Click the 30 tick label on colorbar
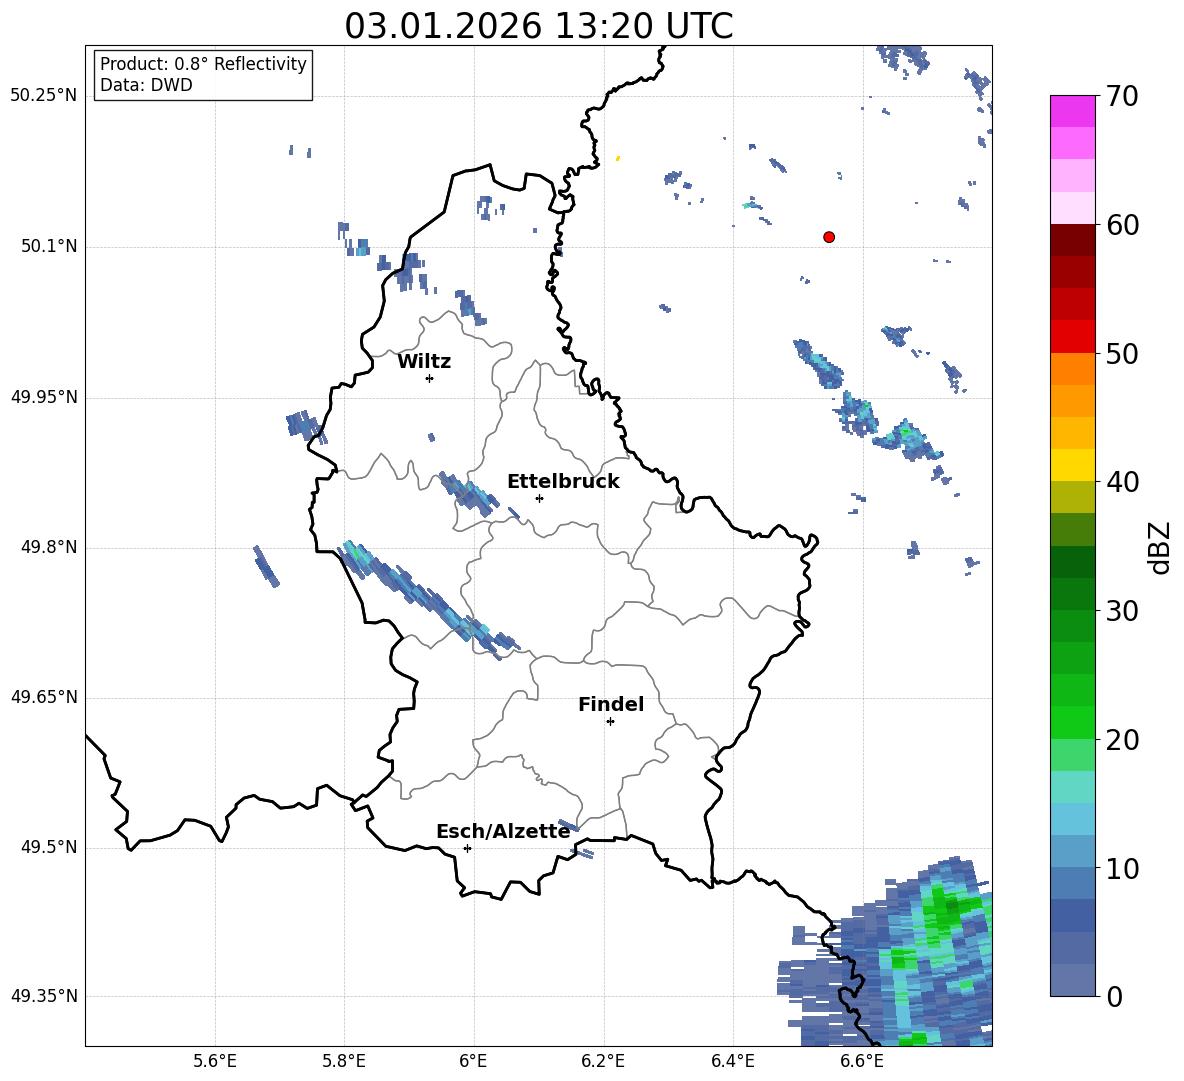The image size is (1184, 1081). point(1122,611)
